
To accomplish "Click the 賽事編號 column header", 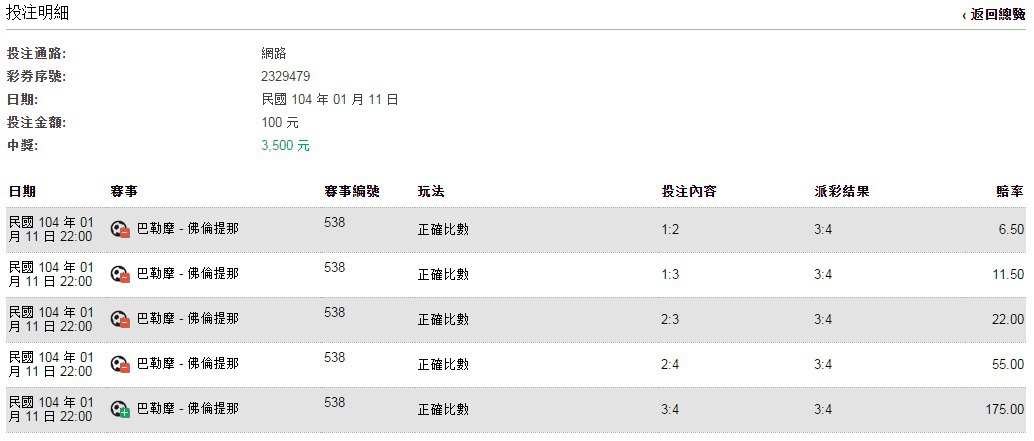I will [x=351, y=191].
